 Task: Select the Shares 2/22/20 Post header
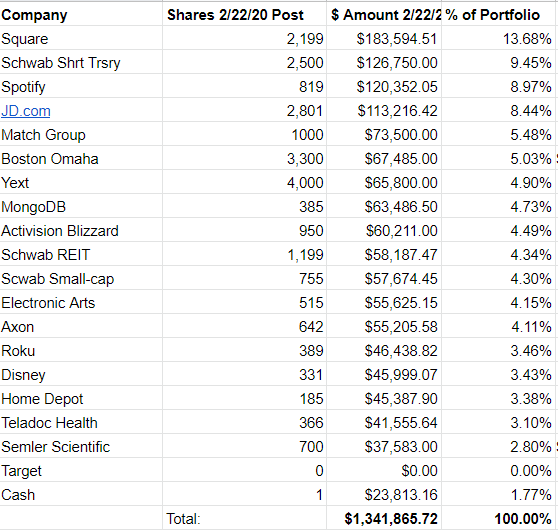pos(244,15)
